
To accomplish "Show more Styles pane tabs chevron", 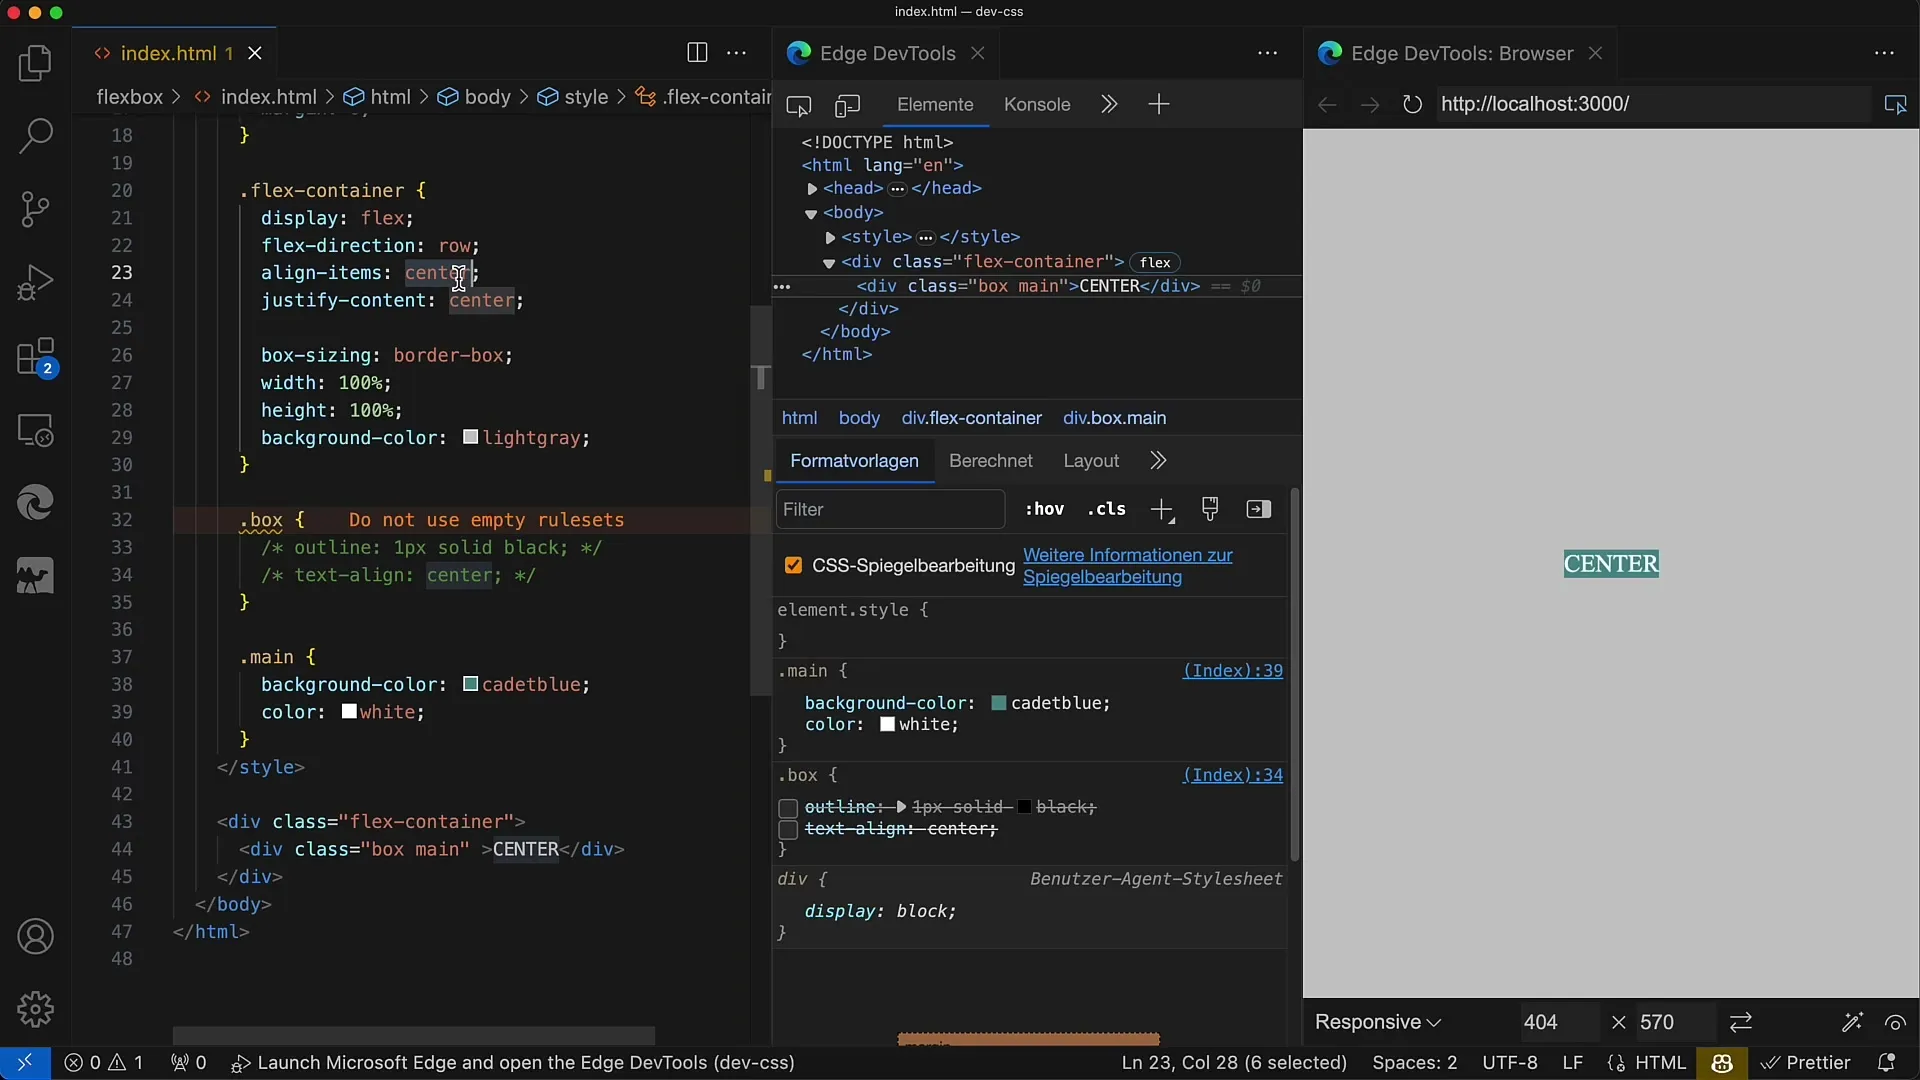I will point(1158,461).
